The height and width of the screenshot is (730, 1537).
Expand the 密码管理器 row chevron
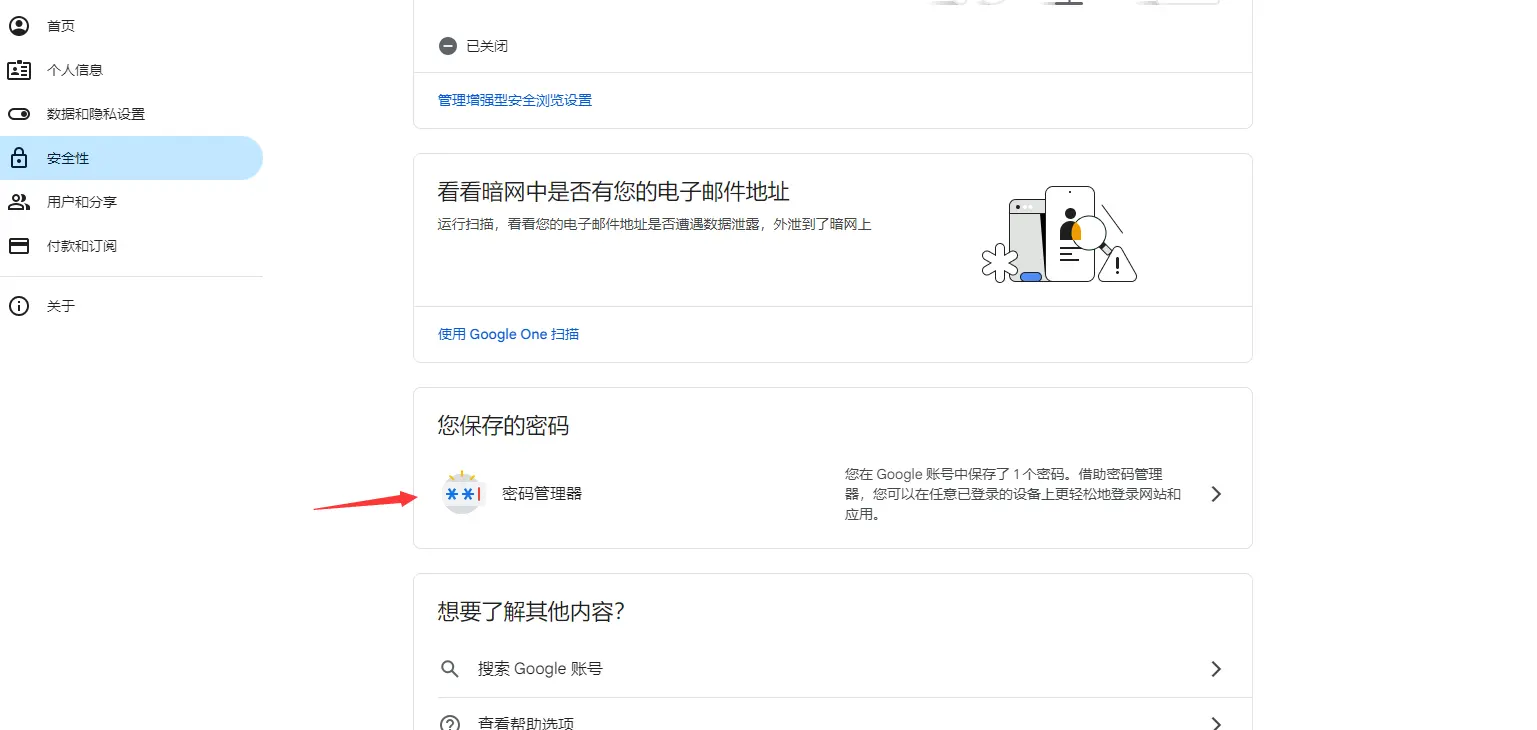point(1216,494)
